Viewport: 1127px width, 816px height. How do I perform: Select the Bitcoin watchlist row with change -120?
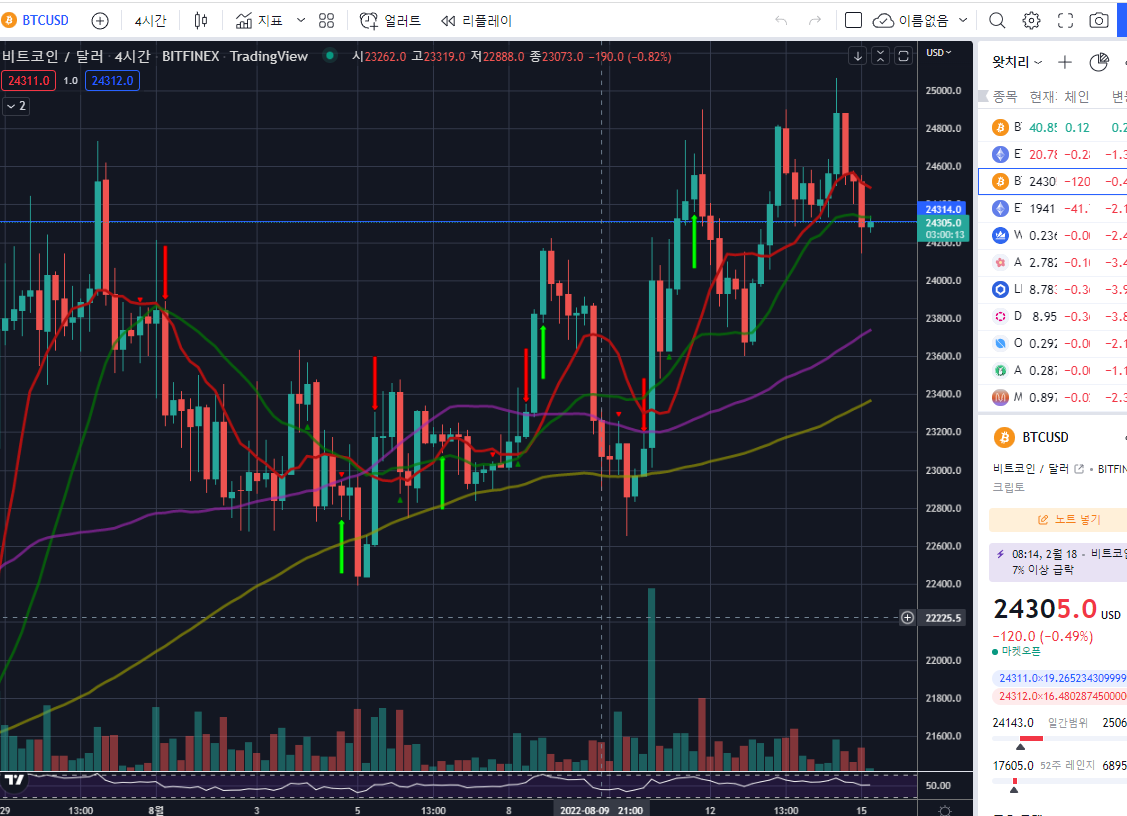coord(1052,181)
